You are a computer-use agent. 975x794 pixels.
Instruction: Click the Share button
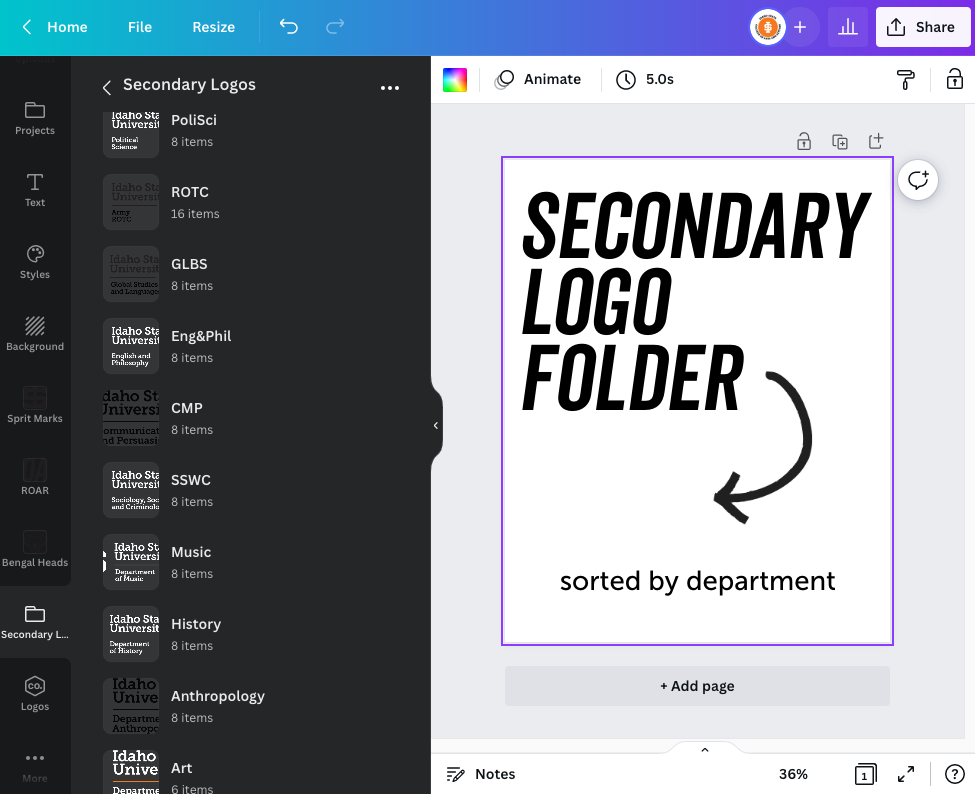click(921, 27)
